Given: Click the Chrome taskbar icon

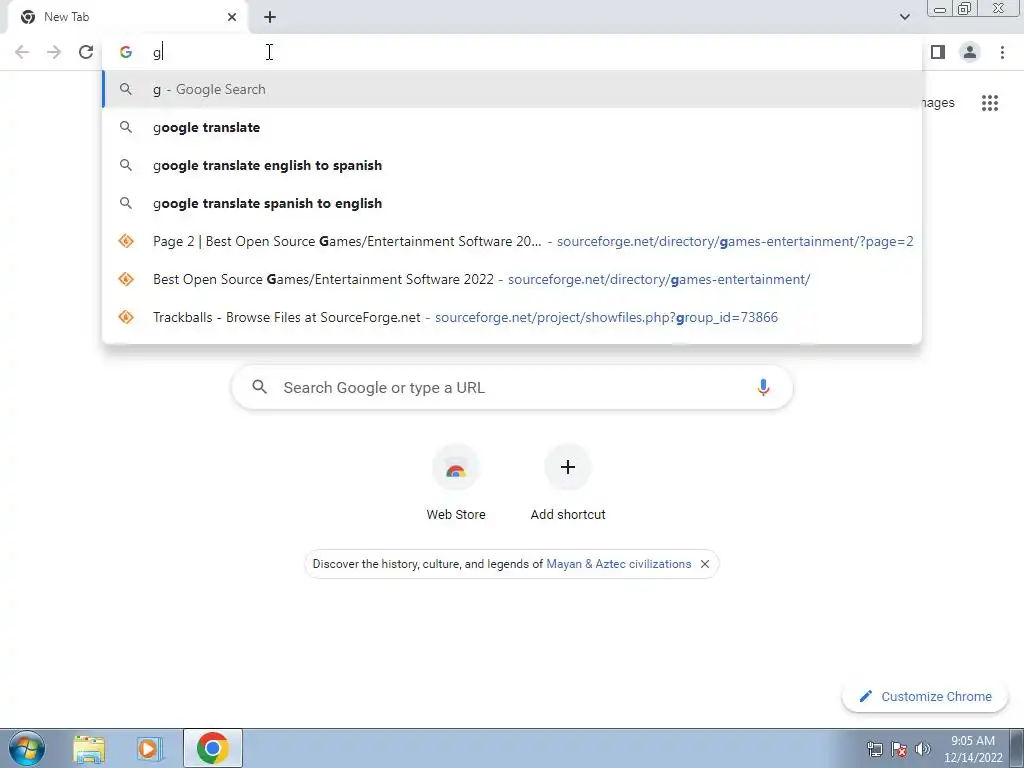Looking at the screenshot, I should tap(212, 748).
